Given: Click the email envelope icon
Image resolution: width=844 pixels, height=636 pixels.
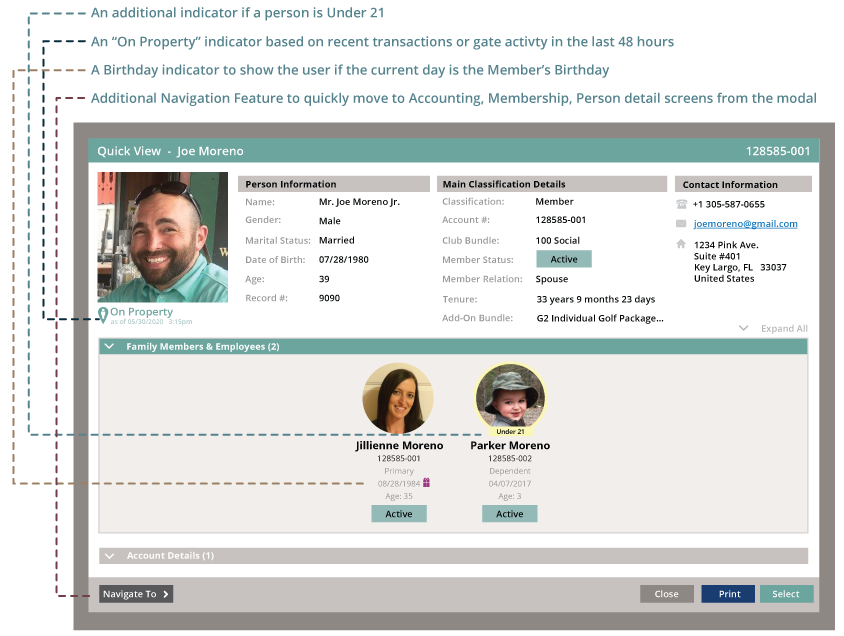Looking at the screenshot, I should 681,224.
